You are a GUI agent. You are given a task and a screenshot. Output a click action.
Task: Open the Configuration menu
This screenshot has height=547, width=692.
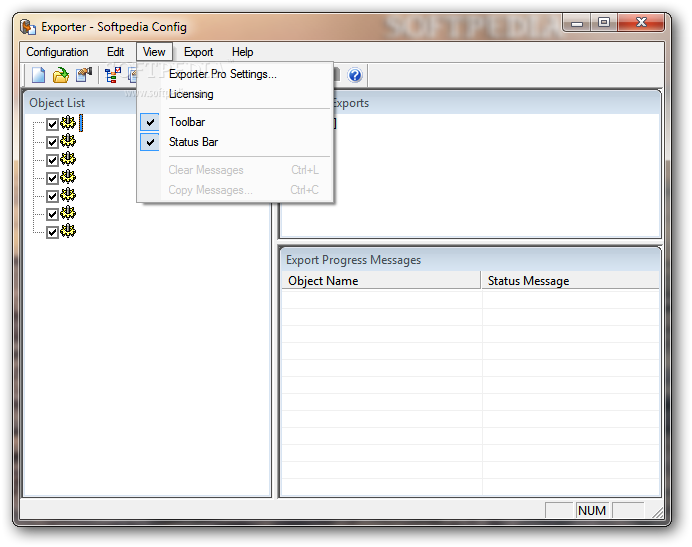[57, 52]
